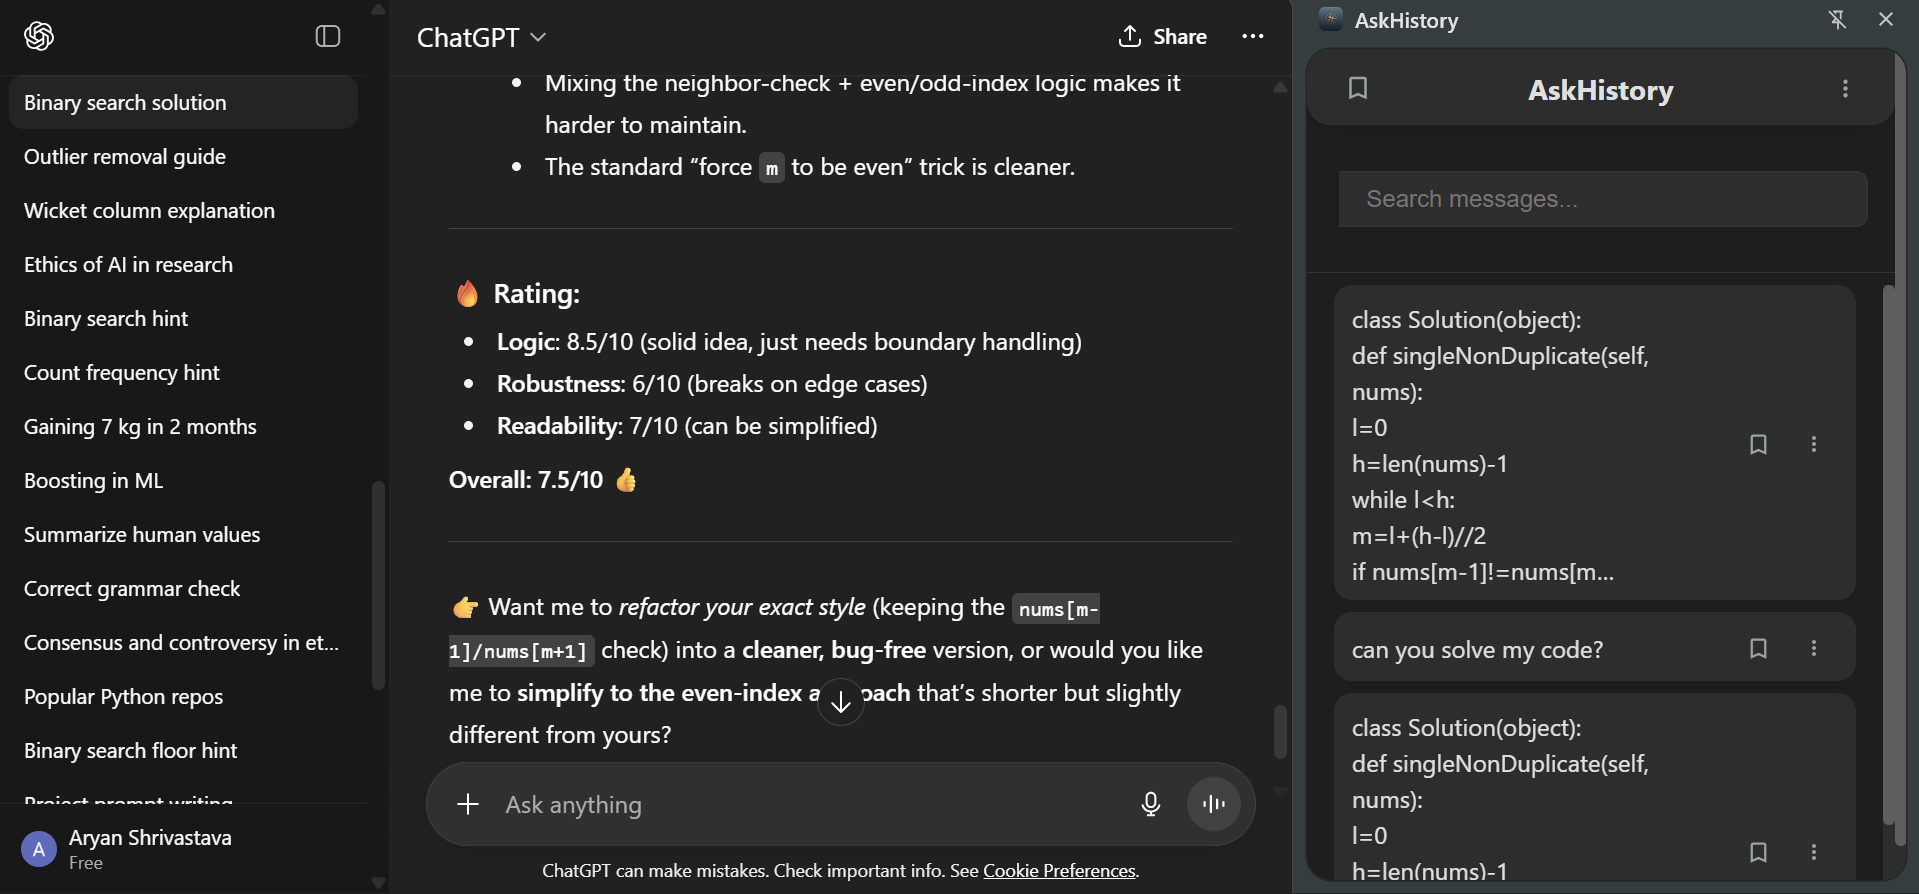1919x894 pixels.
Task: Open the conversation more options menu
Action: 1253,37
